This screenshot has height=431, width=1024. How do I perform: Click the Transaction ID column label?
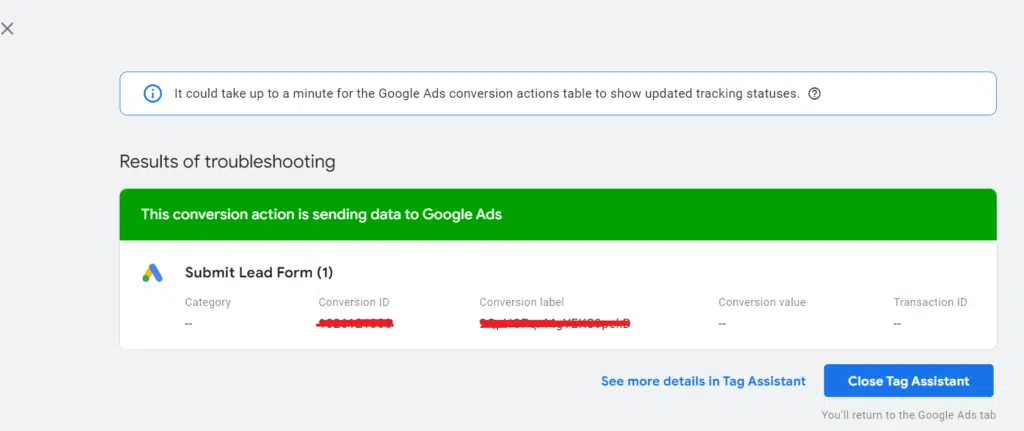click(x=930, y=302)
